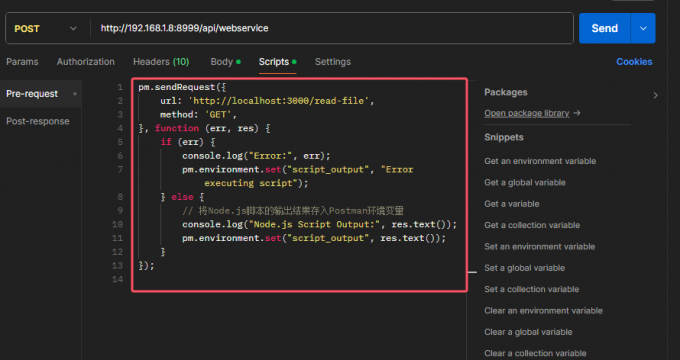Click the Chinese comment on line 9

293,211
